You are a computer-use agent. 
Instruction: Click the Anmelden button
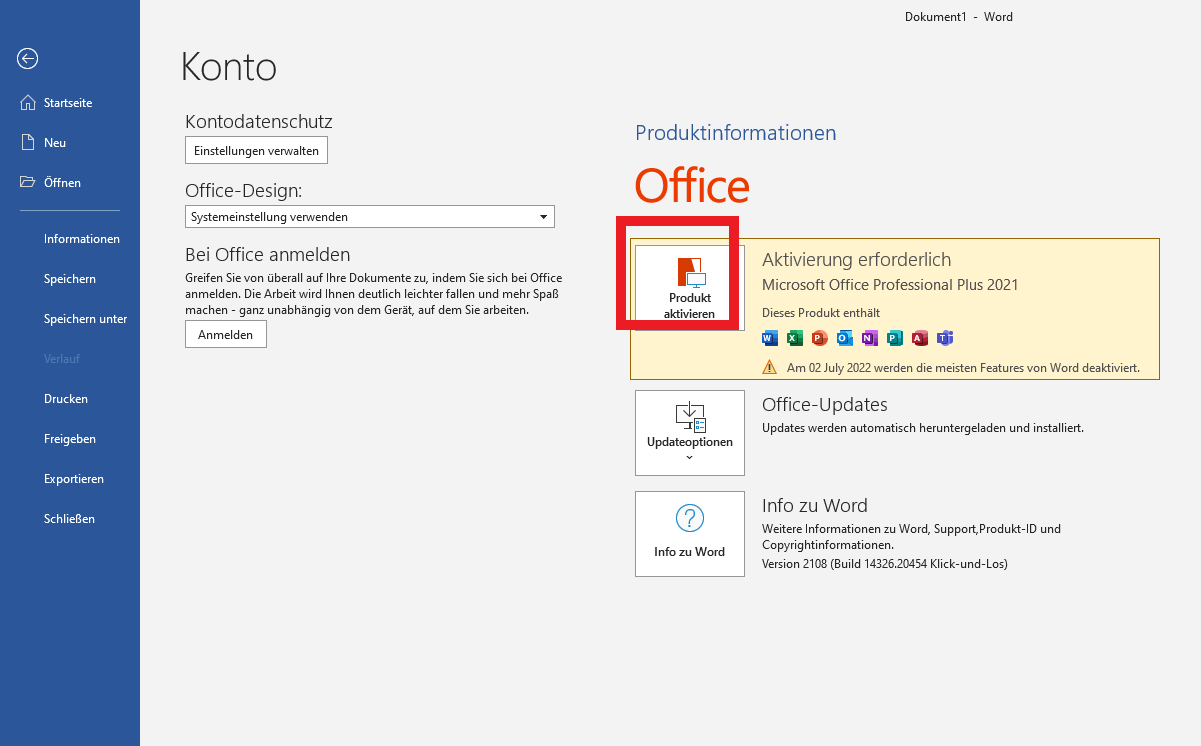(226, 335)
